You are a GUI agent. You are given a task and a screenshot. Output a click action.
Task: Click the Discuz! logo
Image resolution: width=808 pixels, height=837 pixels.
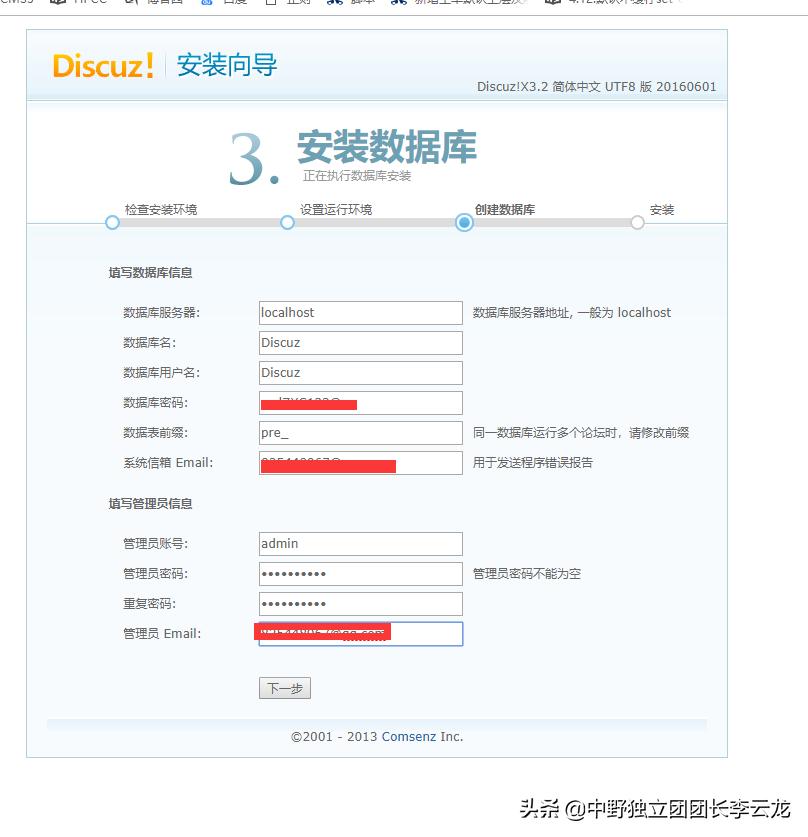(104, 66)
